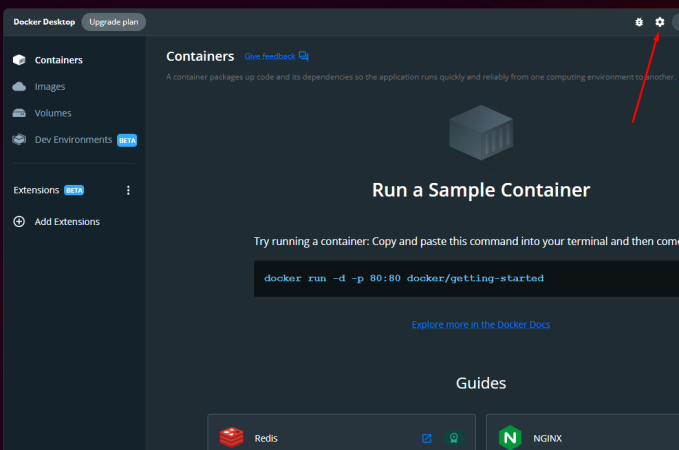Click the Volumes disk icon

pos(19,113)
